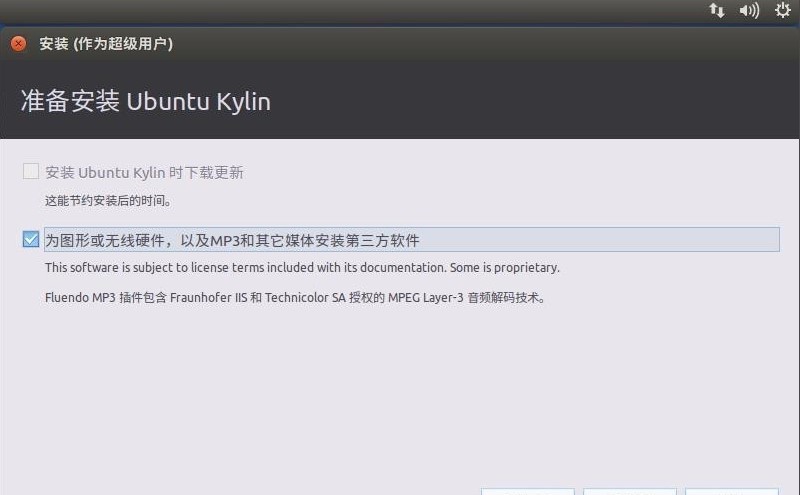Screen dimensions: 800x495
Task: Click the Fluendo MP3 插件 description text
Action: [295, 298]
